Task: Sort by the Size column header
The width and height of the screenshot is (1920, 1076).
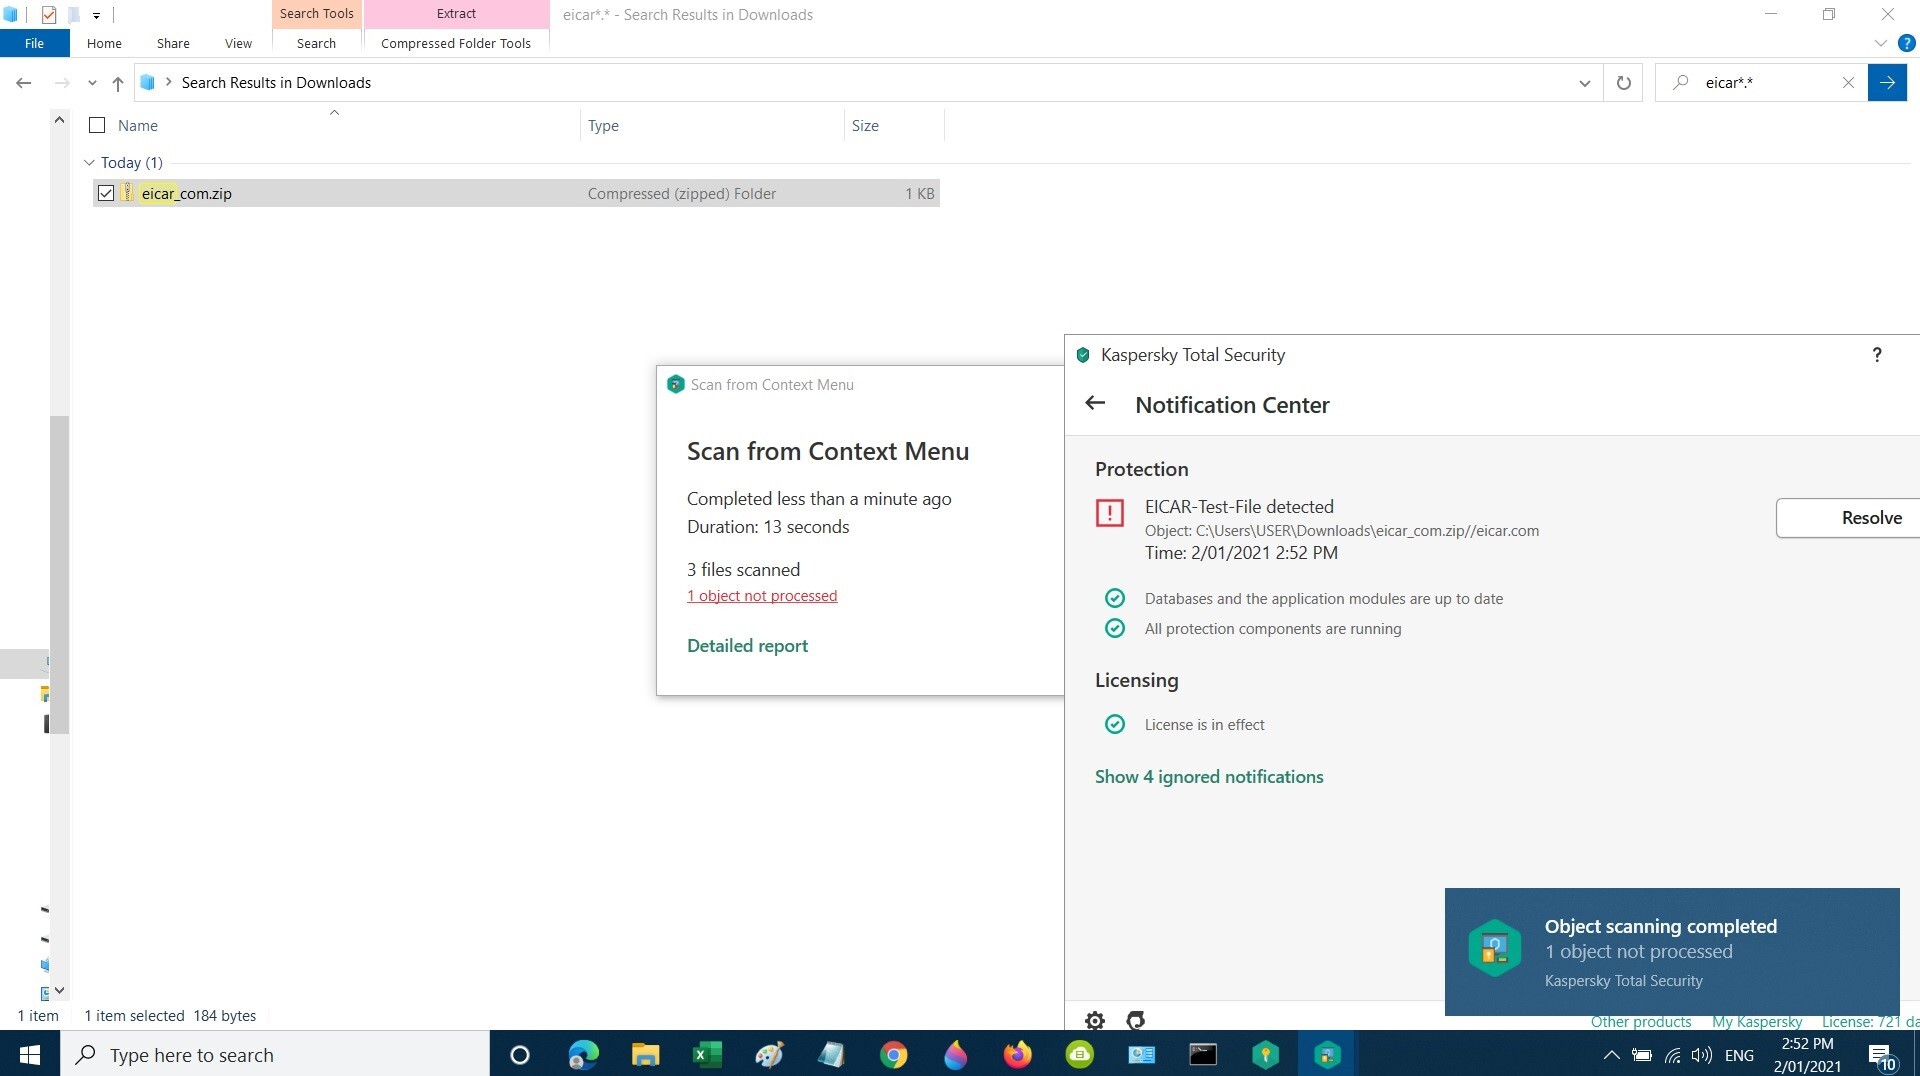Action: tap(865, 125)
